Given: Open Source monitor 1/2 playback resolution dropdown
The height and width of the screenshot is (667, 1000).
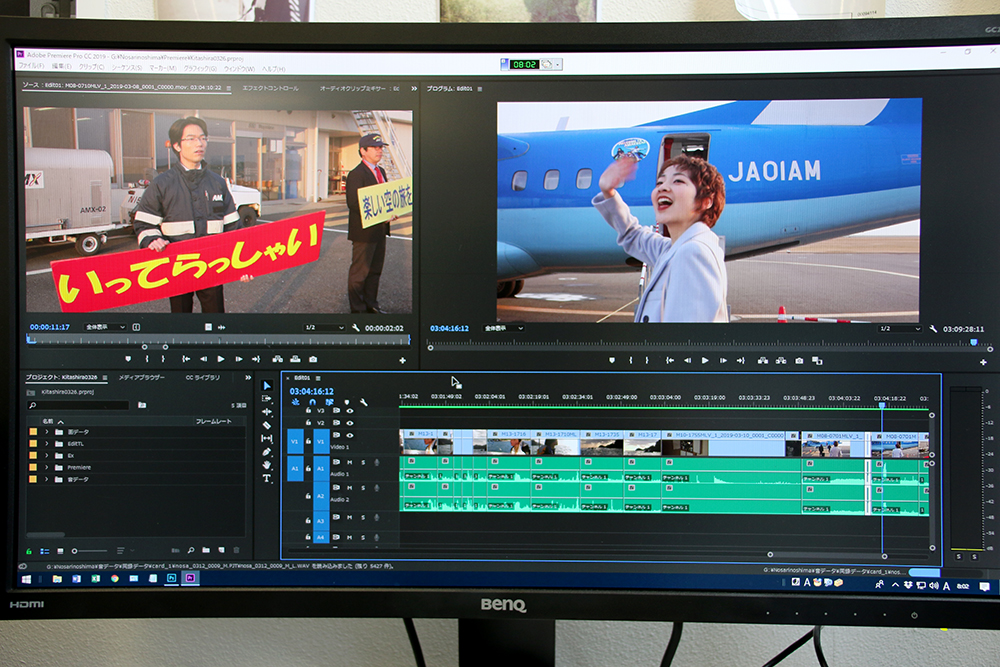Looking at the screenshot, I should pyautogui.click(x=323, y=328).
